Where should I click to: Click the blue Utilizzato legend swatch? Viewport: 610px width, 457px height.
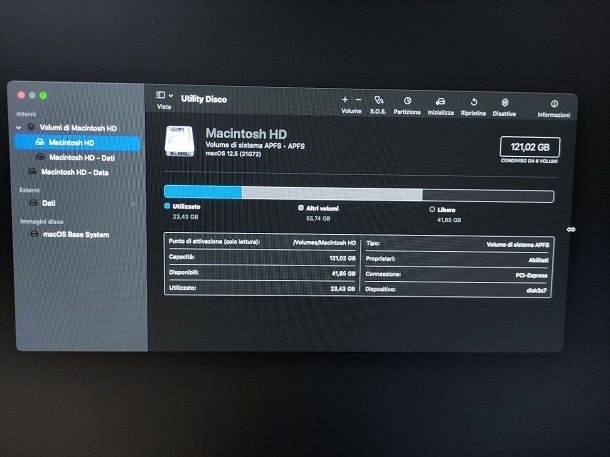click(x=167, y=206)
